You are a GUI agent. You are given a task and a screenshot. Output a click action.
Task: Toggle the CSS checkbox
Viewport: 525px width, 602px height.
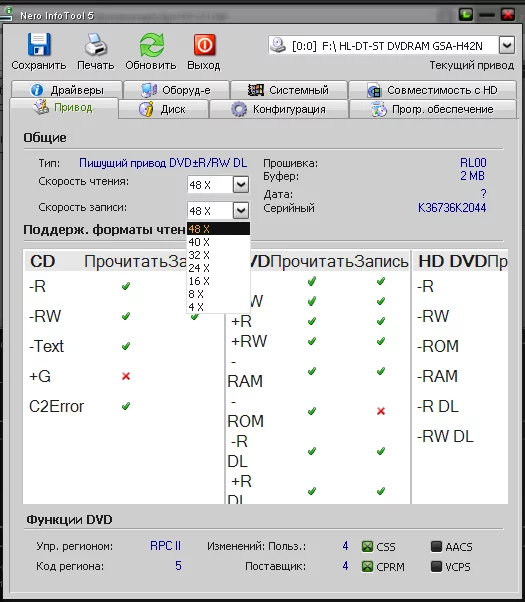coord(368,546)
